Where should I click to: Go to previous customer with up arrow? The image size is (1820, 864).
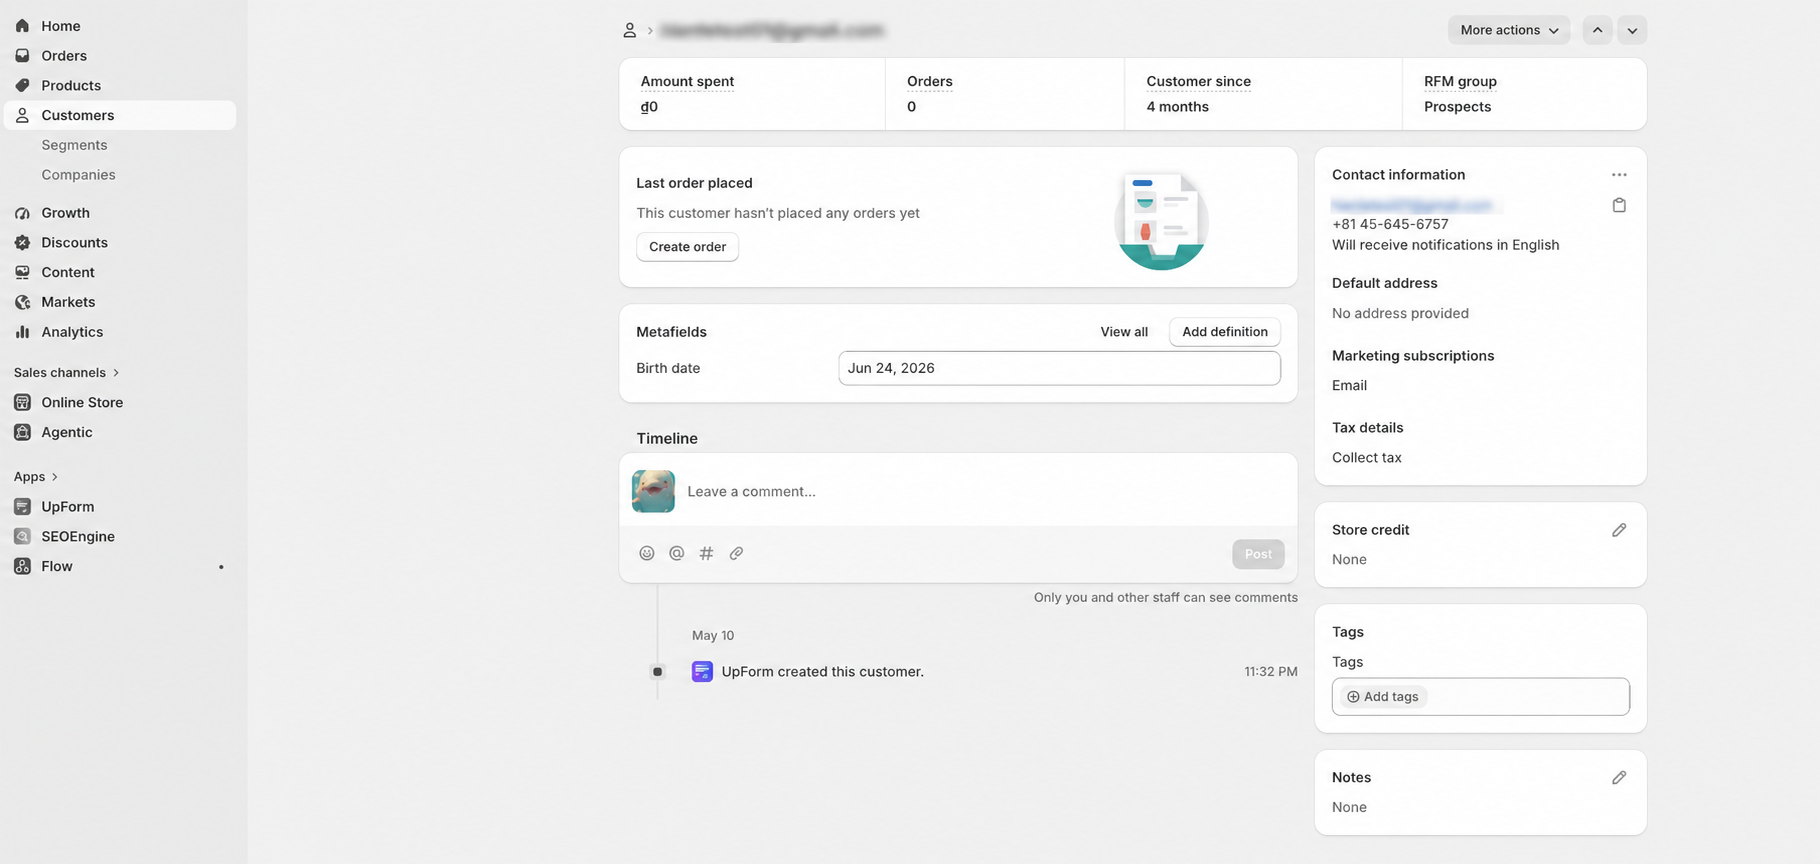(1597, 30)
